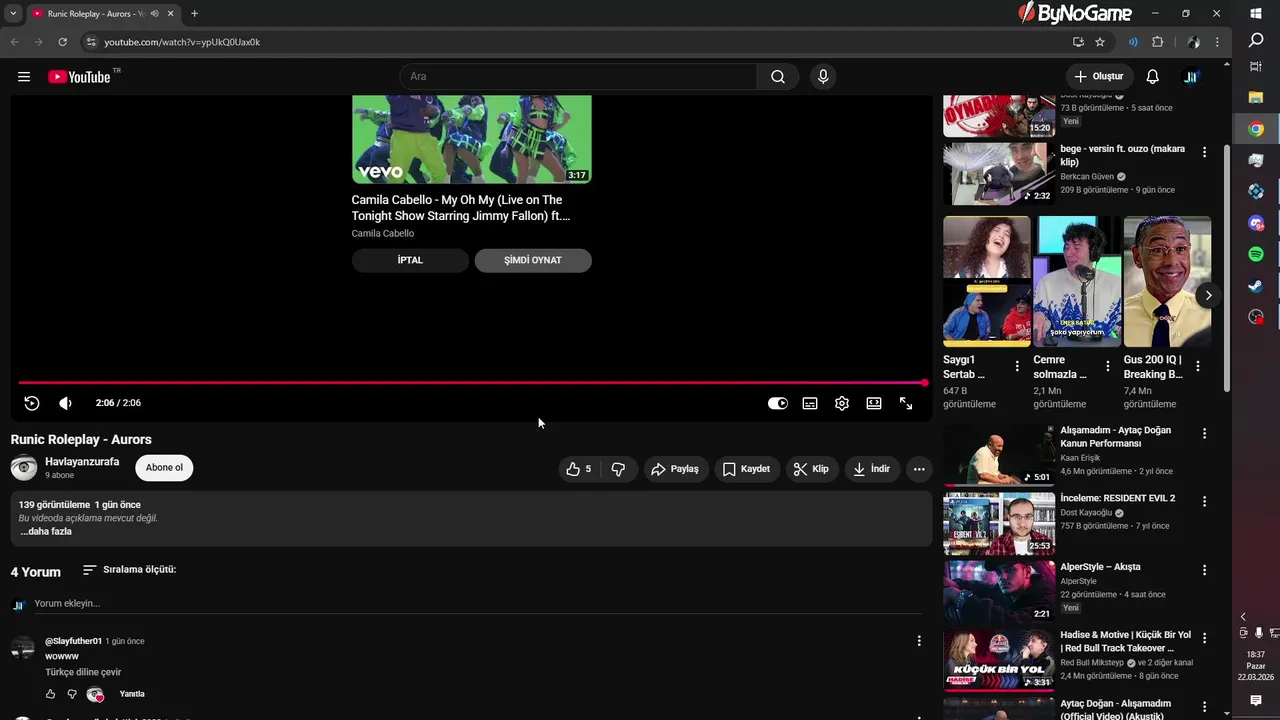The width and height of the screenshot is (1280, 720).
Task: Download the video with İndir
Action: coord(871,469)
